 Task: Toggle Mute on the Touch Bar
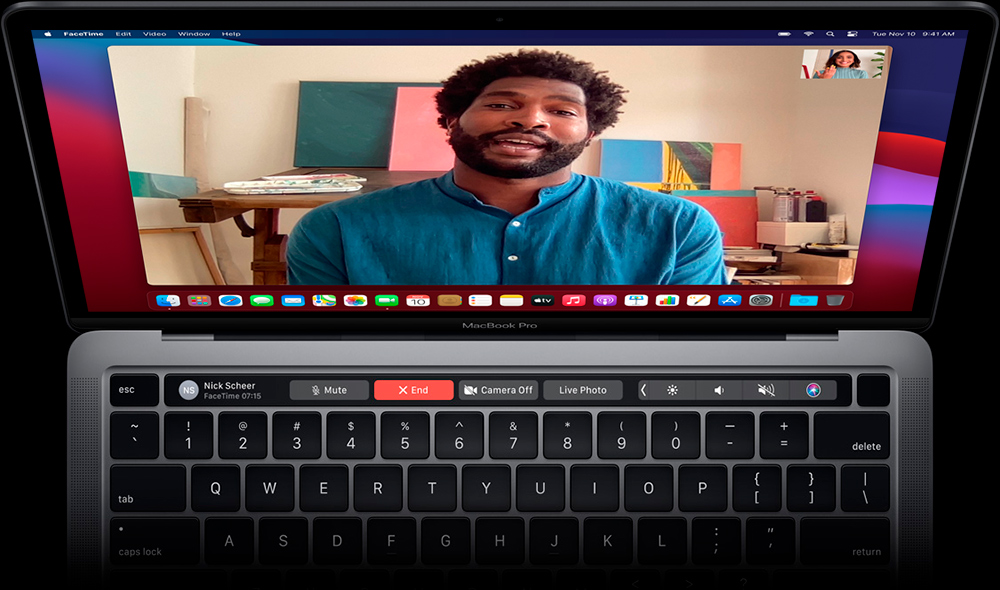[x=329, y=390]
